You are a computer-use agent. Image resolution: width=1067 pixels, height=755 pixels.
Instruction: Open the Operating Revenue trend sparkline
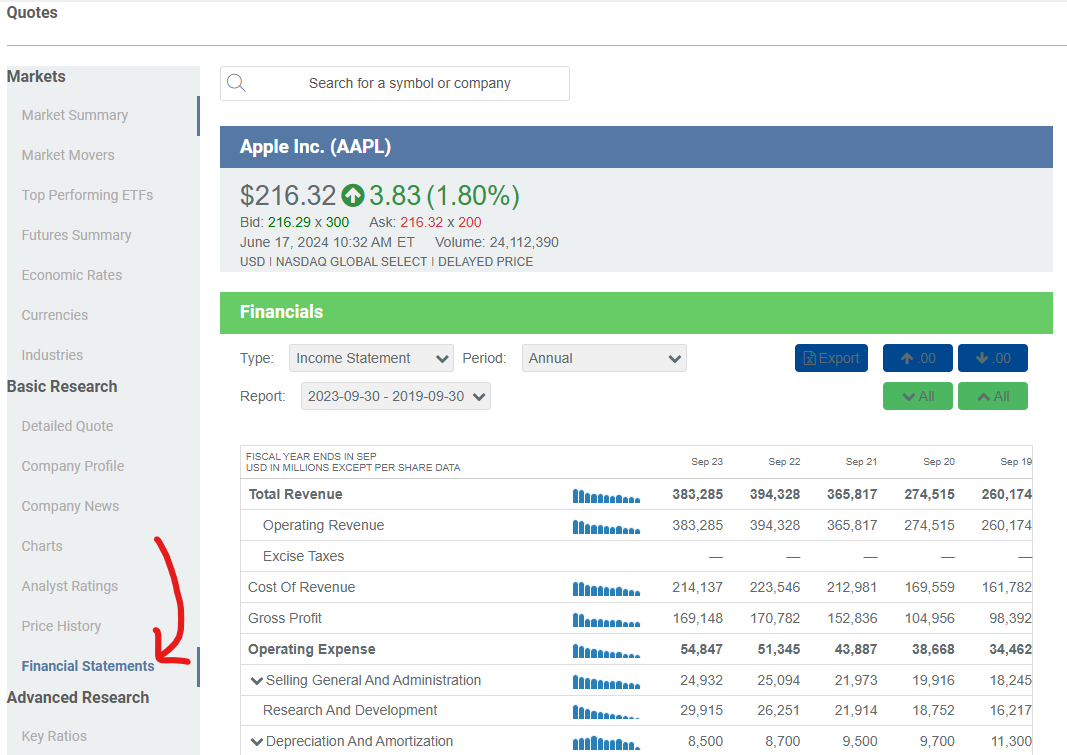(x=606, y=526)
